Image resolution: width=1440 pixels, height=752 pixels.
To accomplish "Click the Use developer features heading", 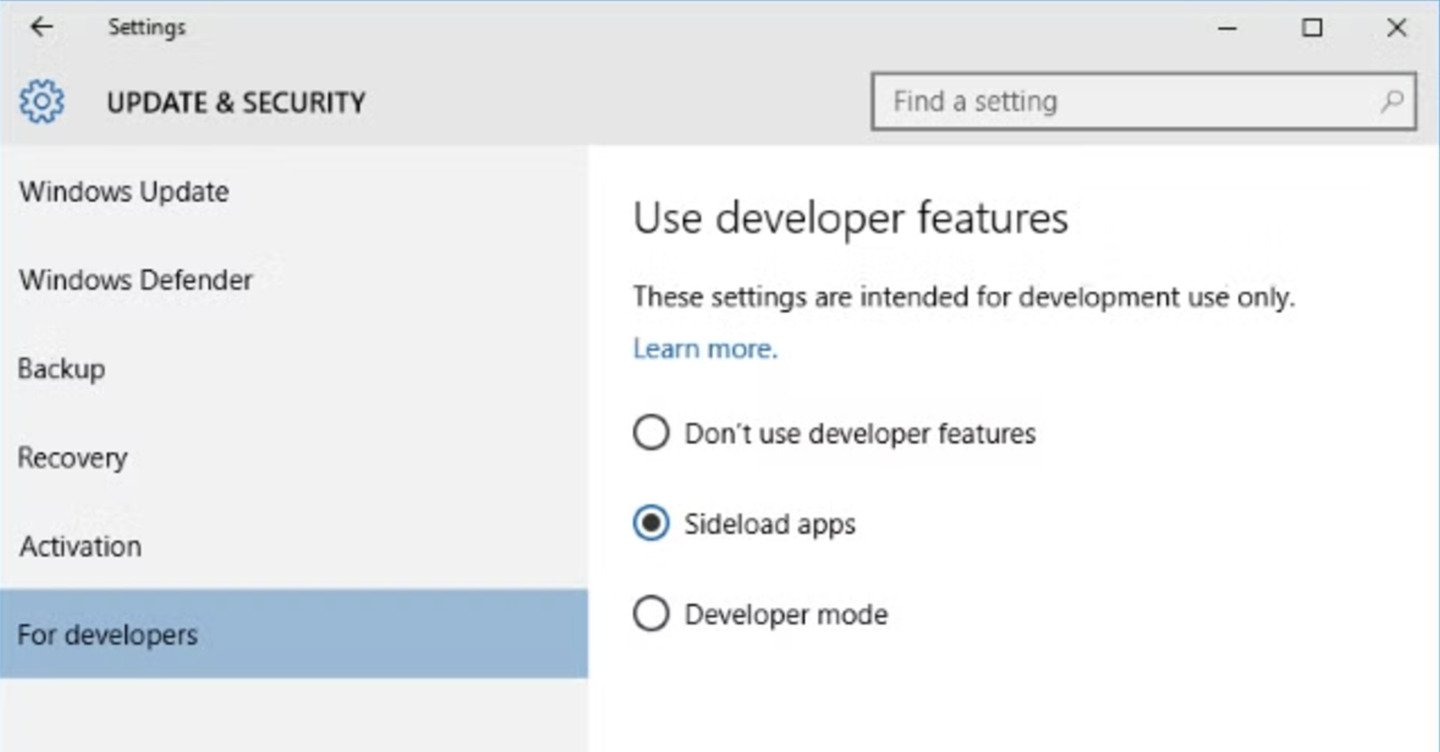I will click(x=851, y=218).
